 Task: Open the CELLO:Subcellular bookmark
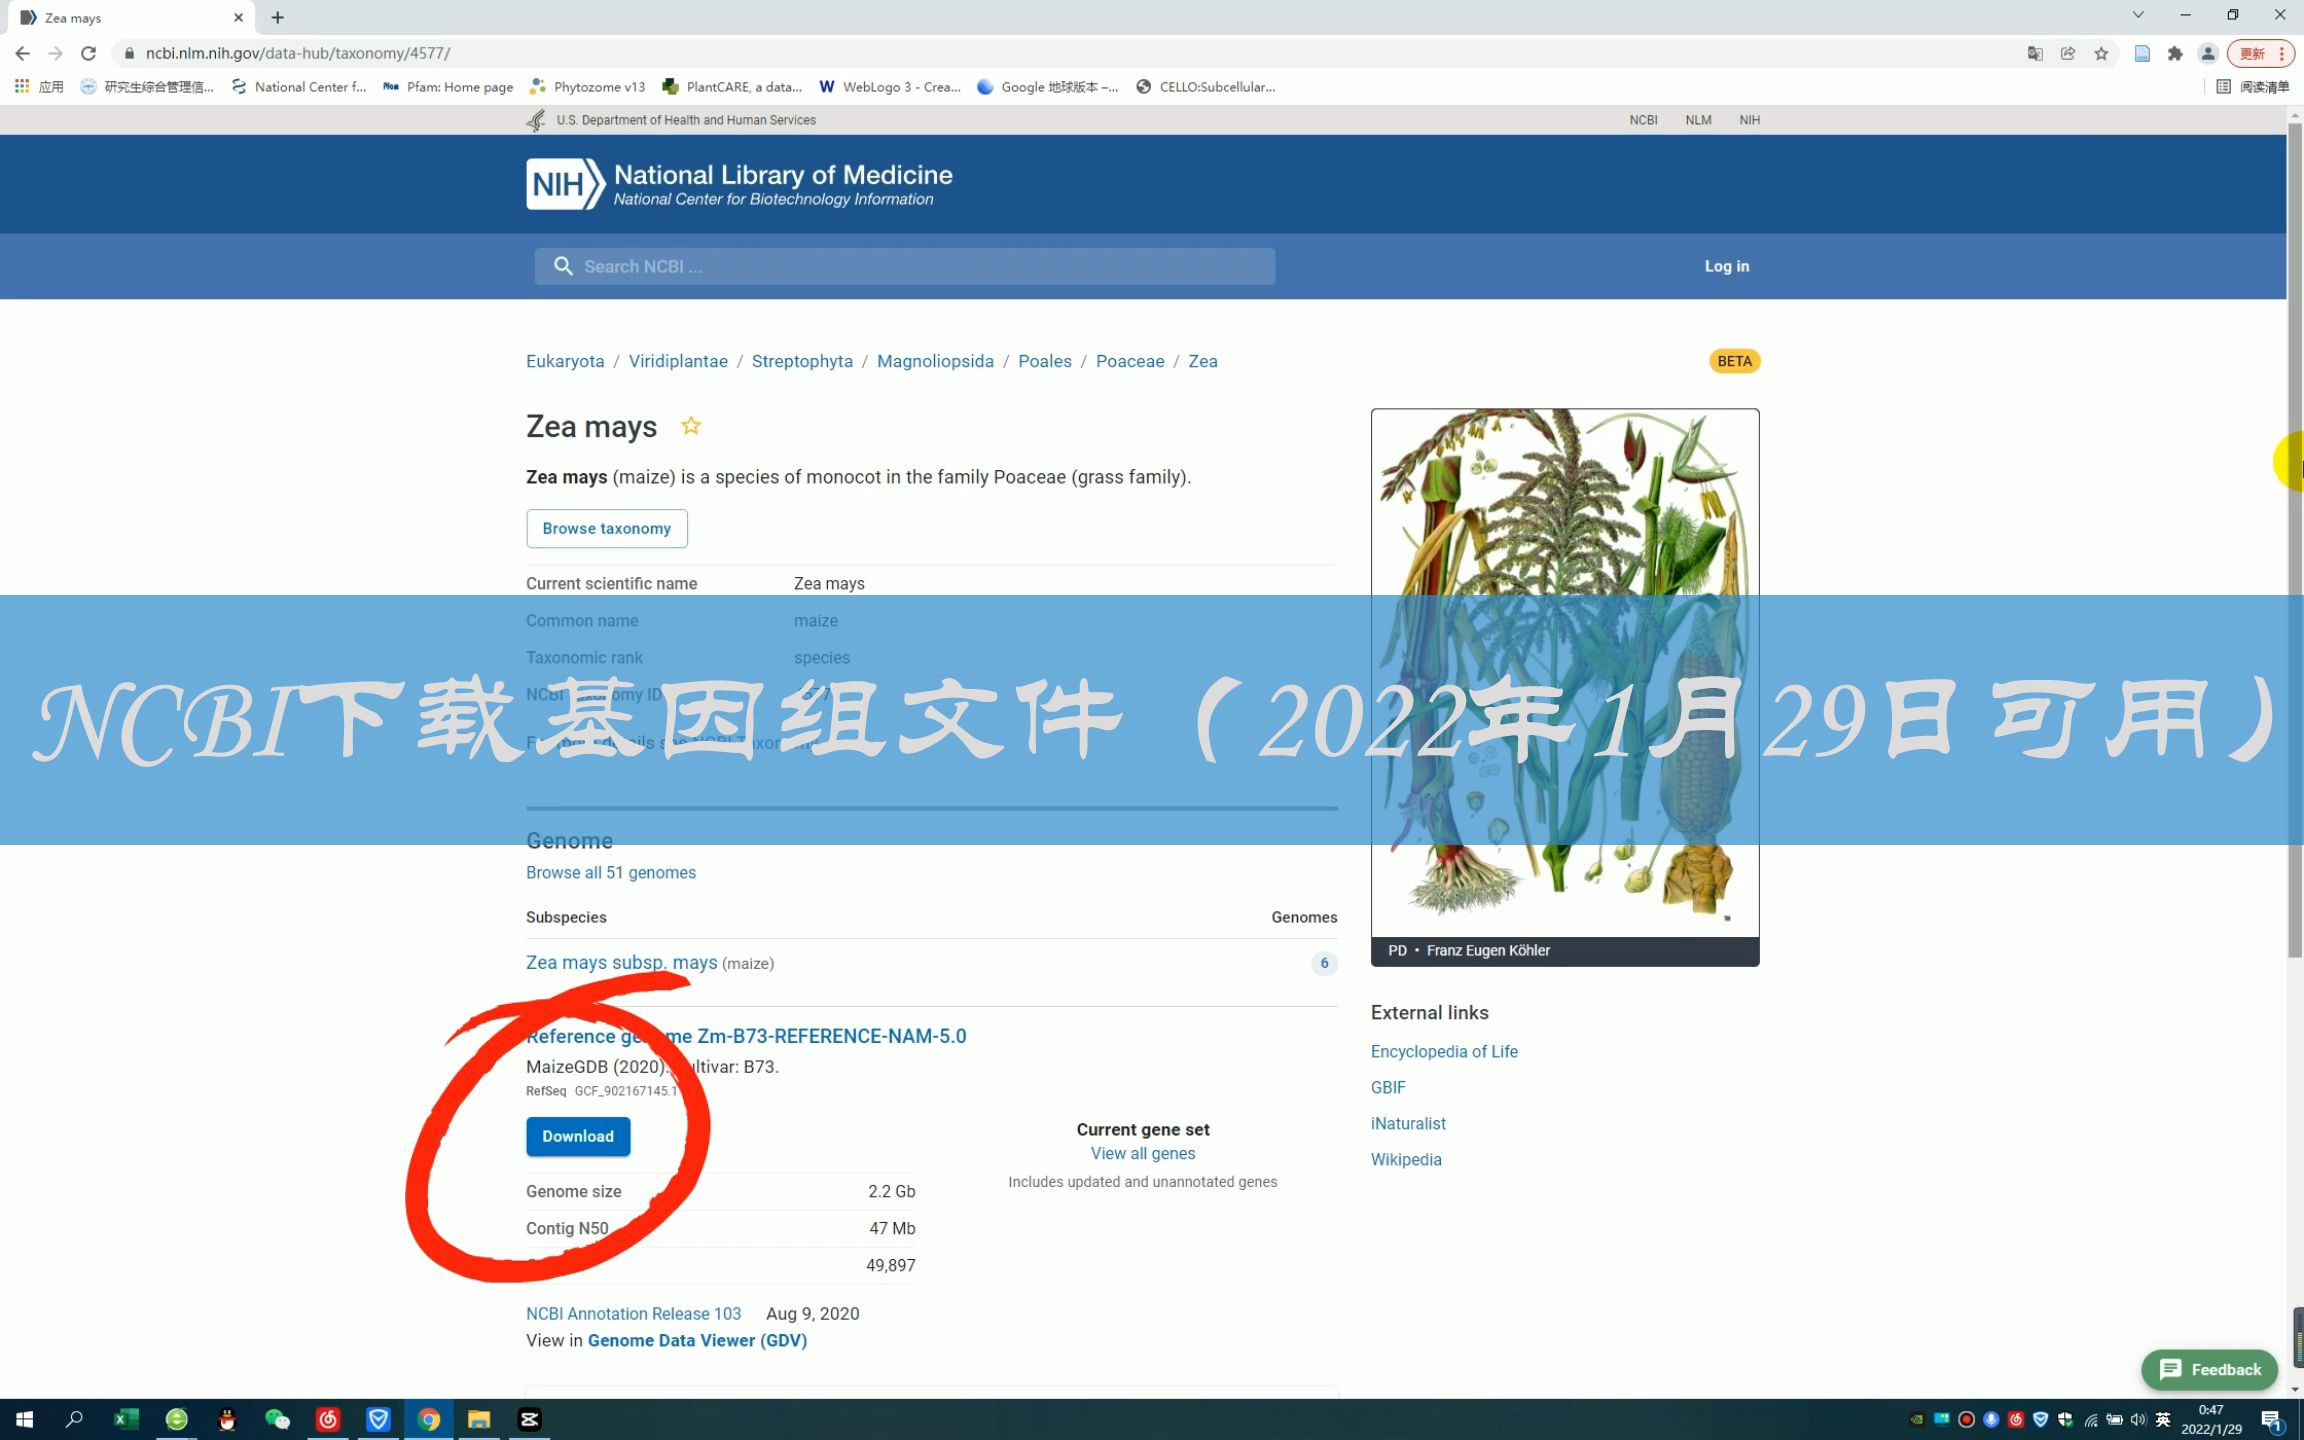click(1206, 87)
